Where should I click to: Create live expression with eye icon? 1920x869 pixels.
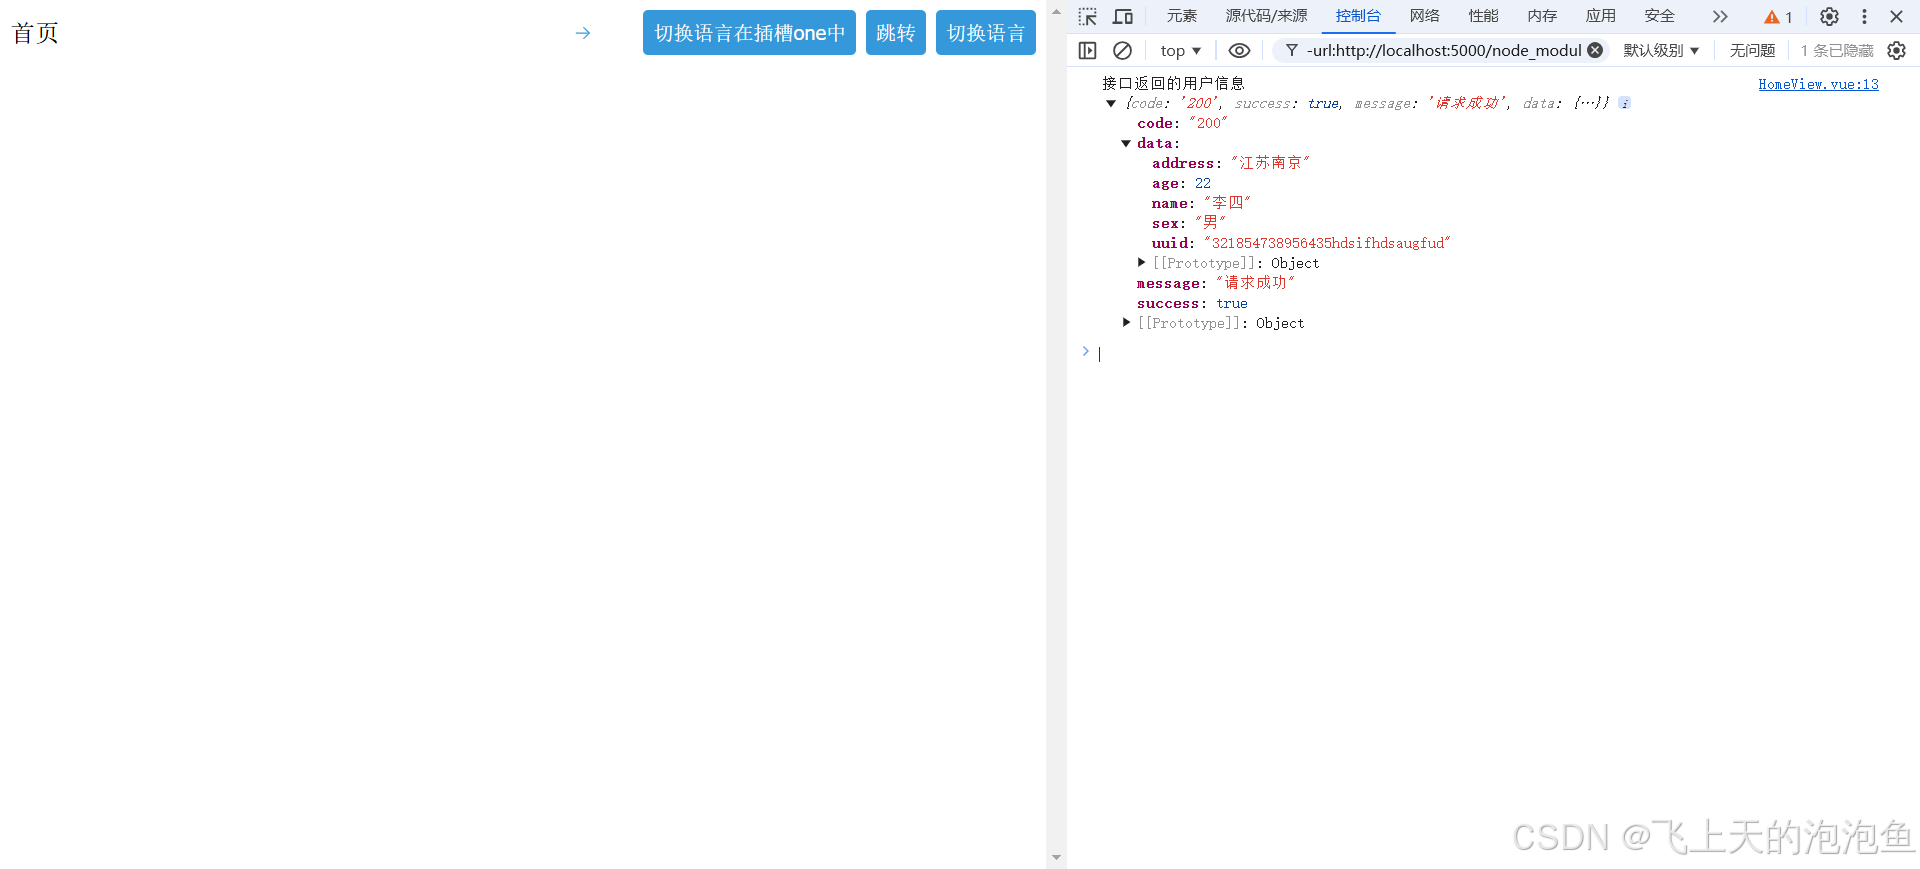point(1239,50)
